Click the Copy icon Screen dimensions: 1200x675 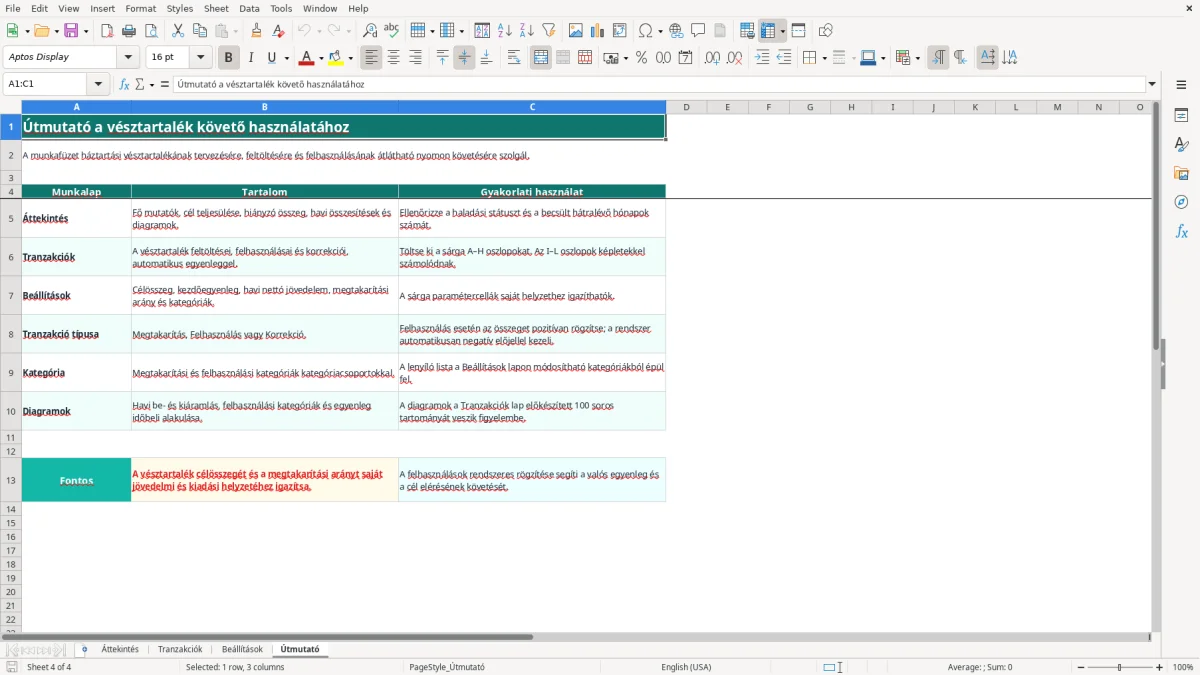(199, 31)
